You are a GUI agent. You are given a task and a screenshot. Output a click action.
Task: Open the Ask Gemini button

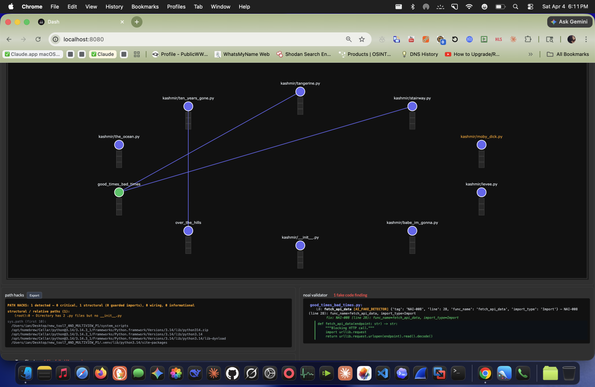click(570, 22)
